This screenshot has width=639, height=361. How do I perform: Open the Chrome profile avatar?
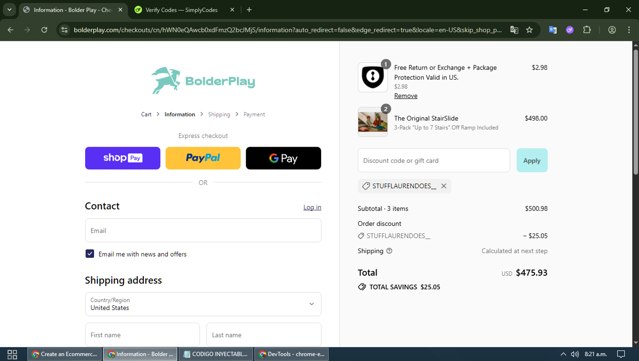pos(612,30)
